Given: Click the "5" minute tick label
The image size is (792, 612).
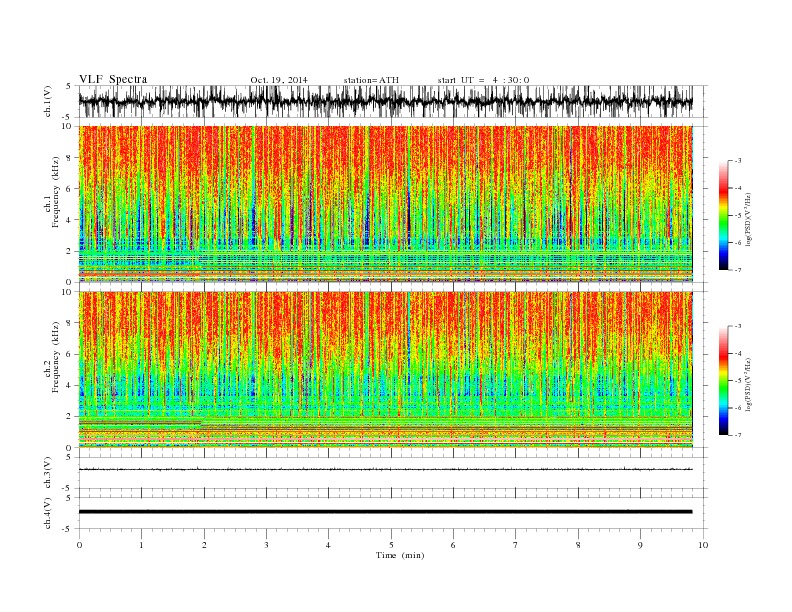Looking at the screenshot, I should click(x=391, y=545).
